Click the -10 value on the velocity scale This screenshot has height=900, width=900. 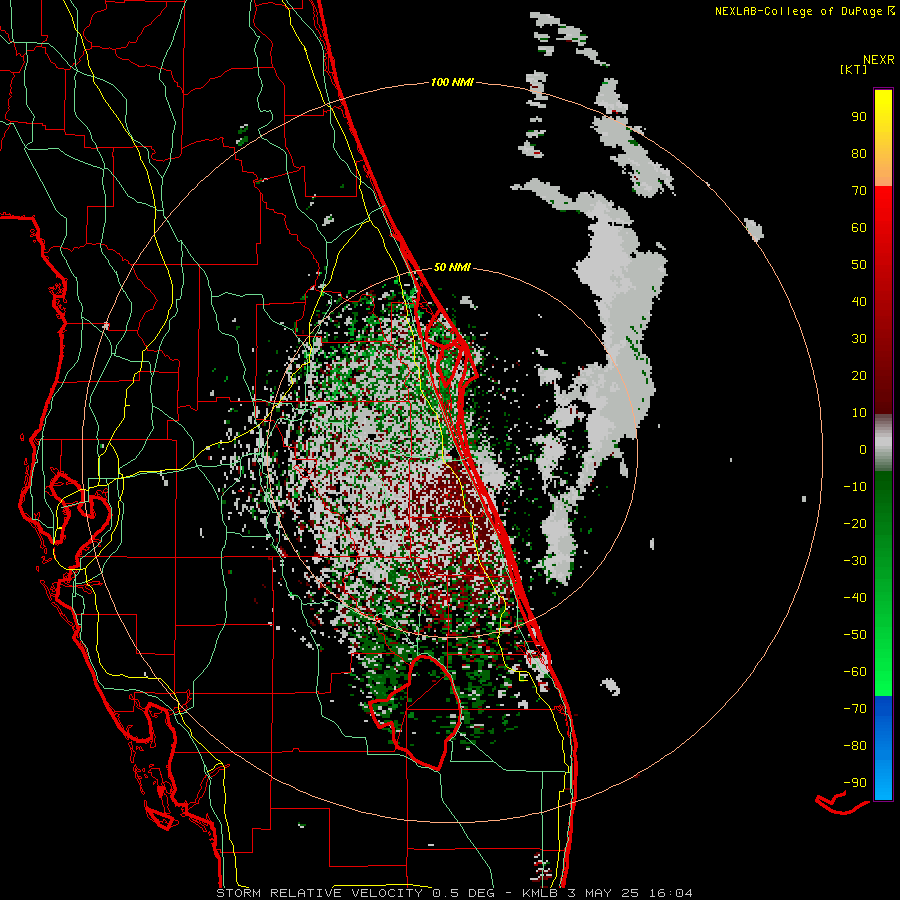pos(855,487)
